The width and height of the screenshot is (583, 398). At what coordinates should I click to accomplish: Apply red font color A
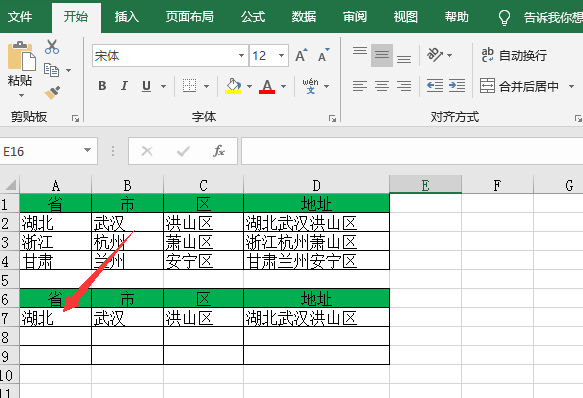(x=267, y=86)
